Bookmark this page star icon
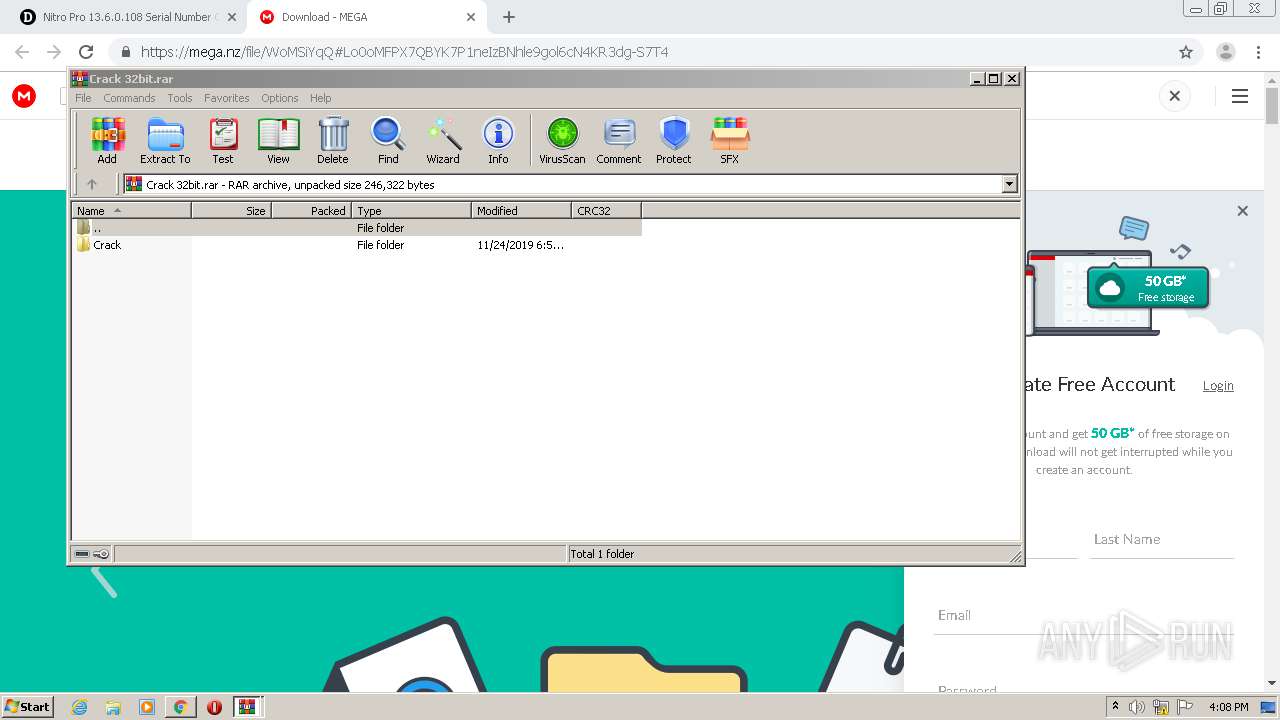Viewport: 1280px width, 720px height. 1186,52
